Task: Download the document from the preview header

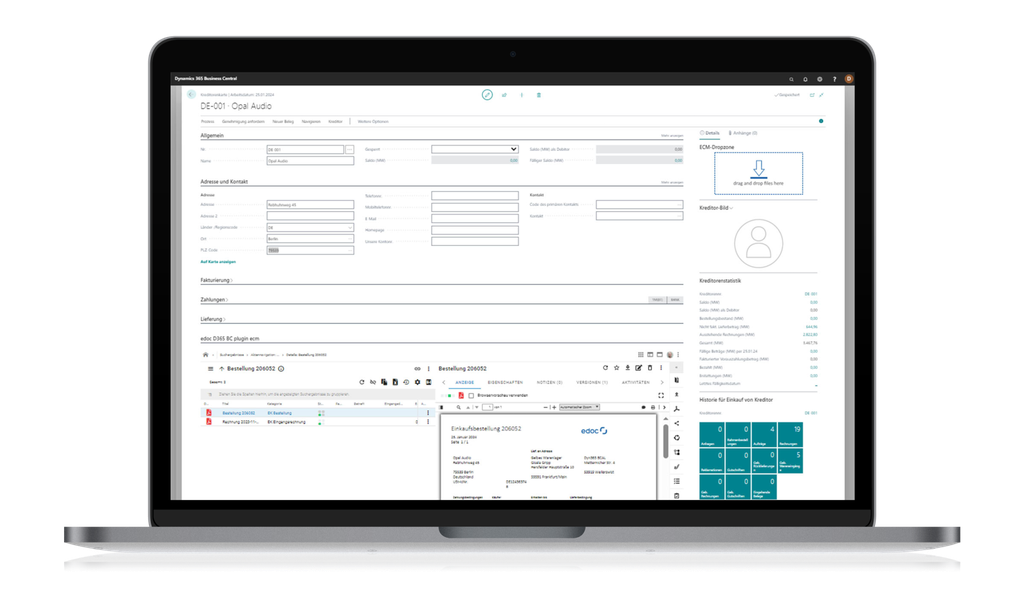Action: click(x=628, y=368)
